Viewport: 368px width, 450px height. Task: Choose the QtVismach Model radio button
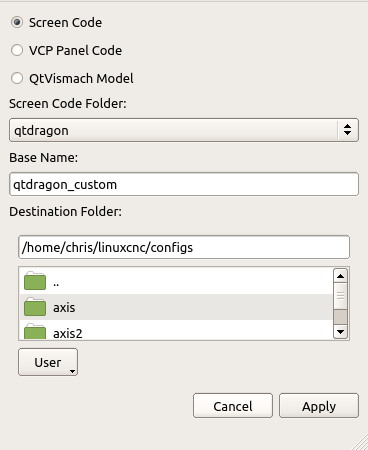pyautogui.click(x=17, y=78)
